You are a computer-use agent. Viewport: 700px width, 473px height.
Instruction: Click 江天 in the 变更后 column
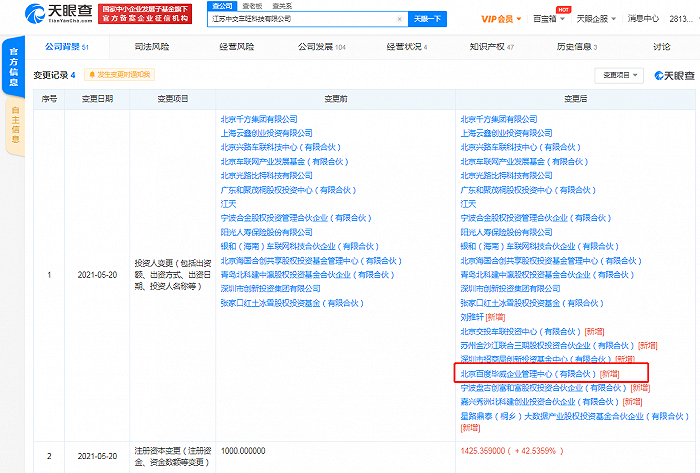468,204
